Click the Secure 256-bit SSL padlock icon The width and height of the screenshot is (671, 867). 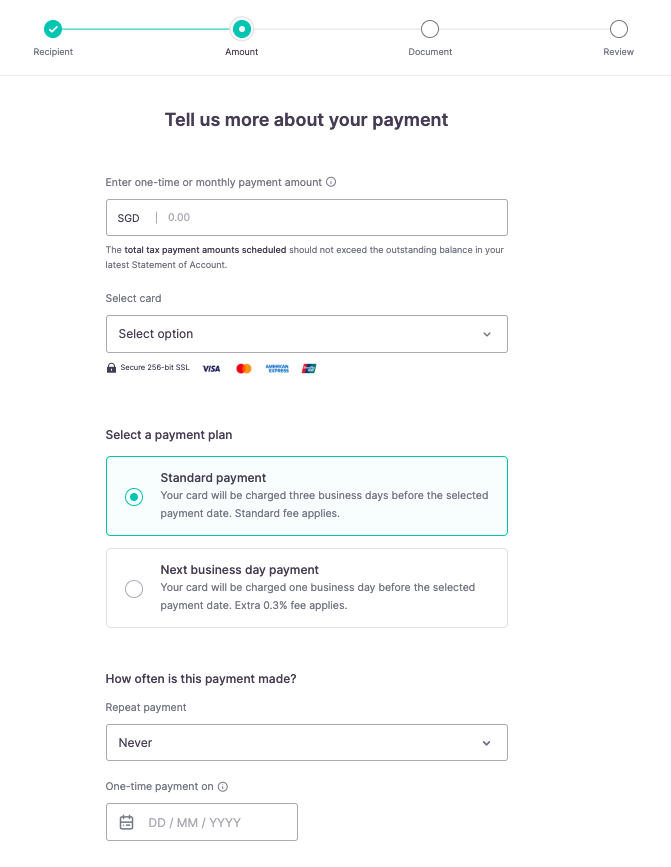coord(112,369)
